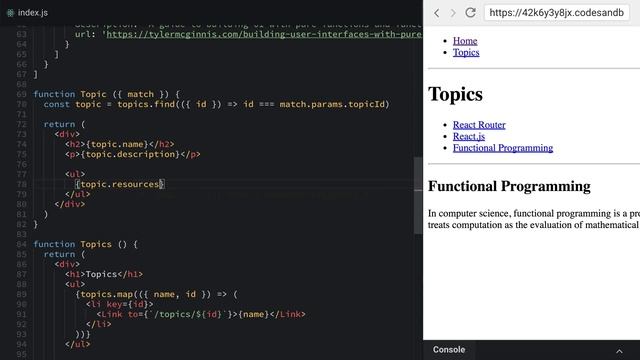Viewport: 640px width, 360px height.
Task: Follow the Home link in preview
Action: click(465, 41)
